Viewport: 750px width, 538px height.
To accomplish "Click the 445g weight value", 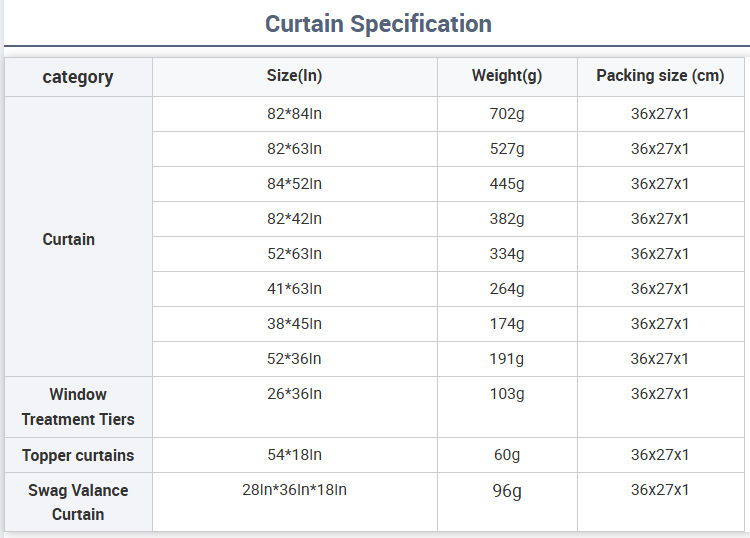I will [x=507, y=184].
